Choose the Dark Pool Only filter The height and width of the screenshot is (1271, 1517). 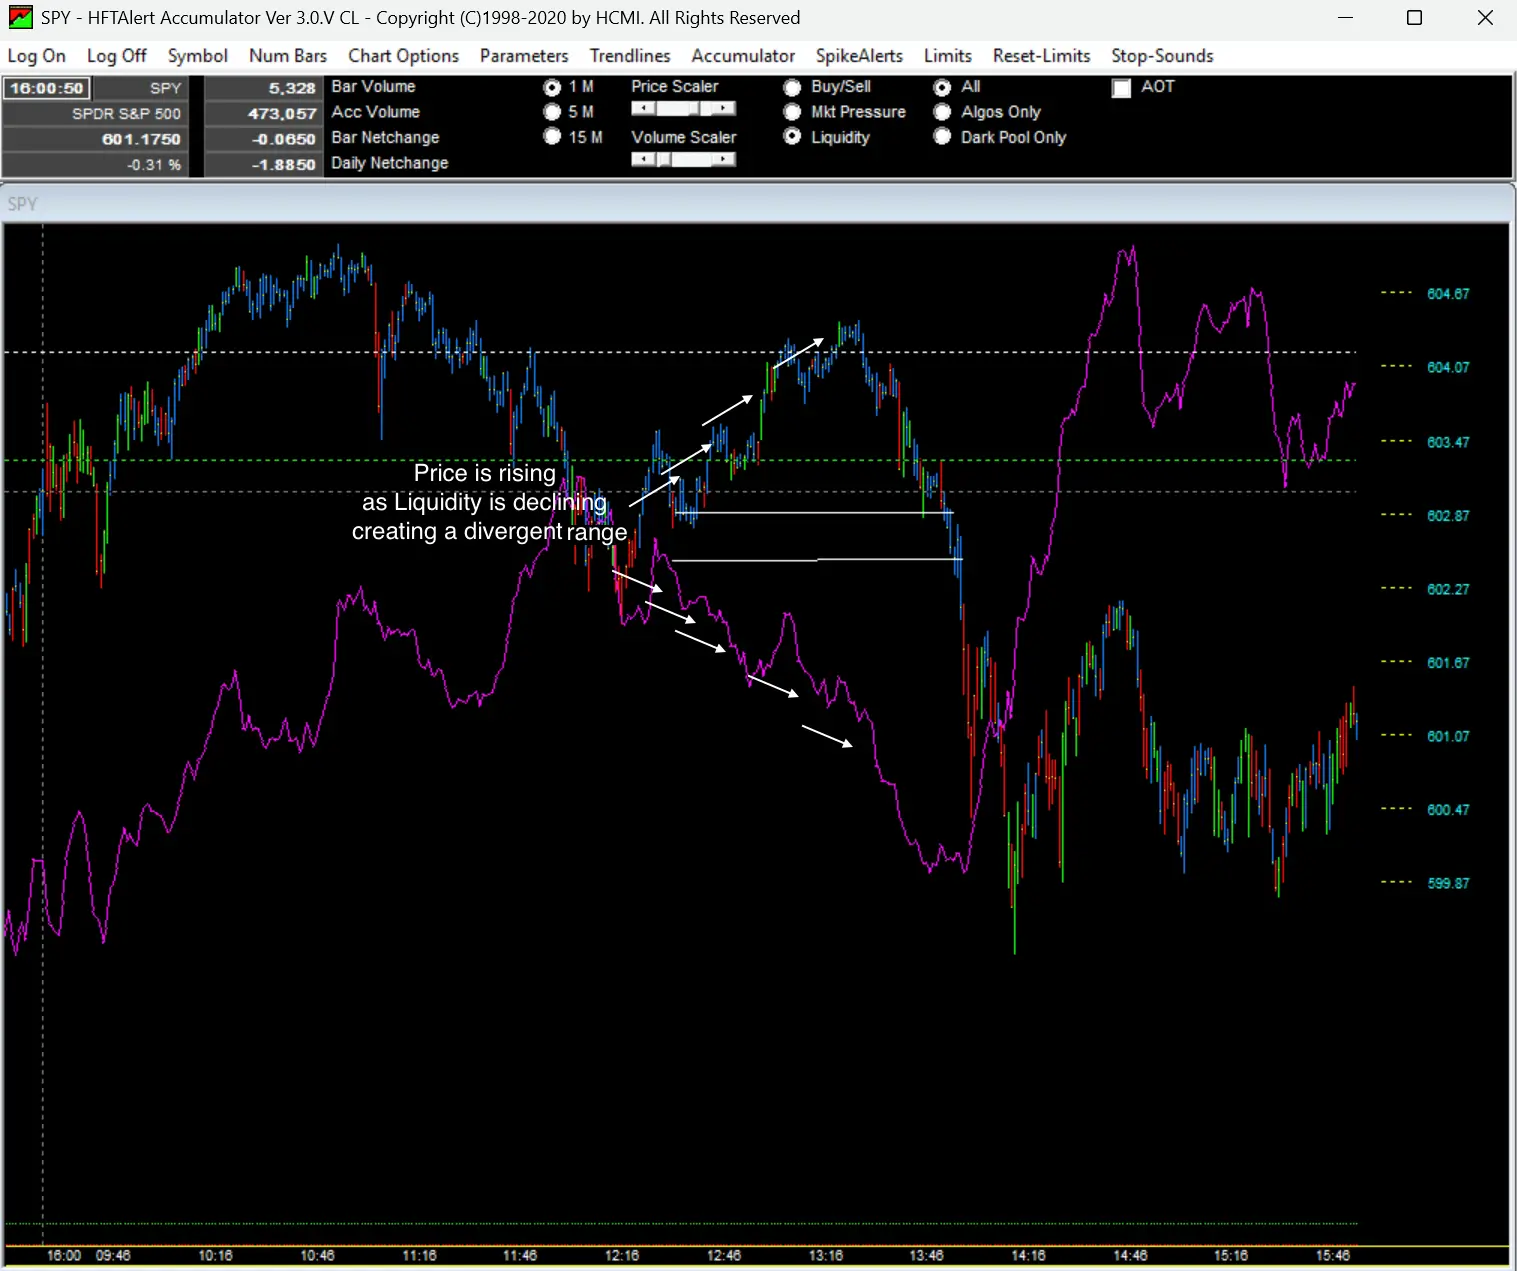(942, 137)
